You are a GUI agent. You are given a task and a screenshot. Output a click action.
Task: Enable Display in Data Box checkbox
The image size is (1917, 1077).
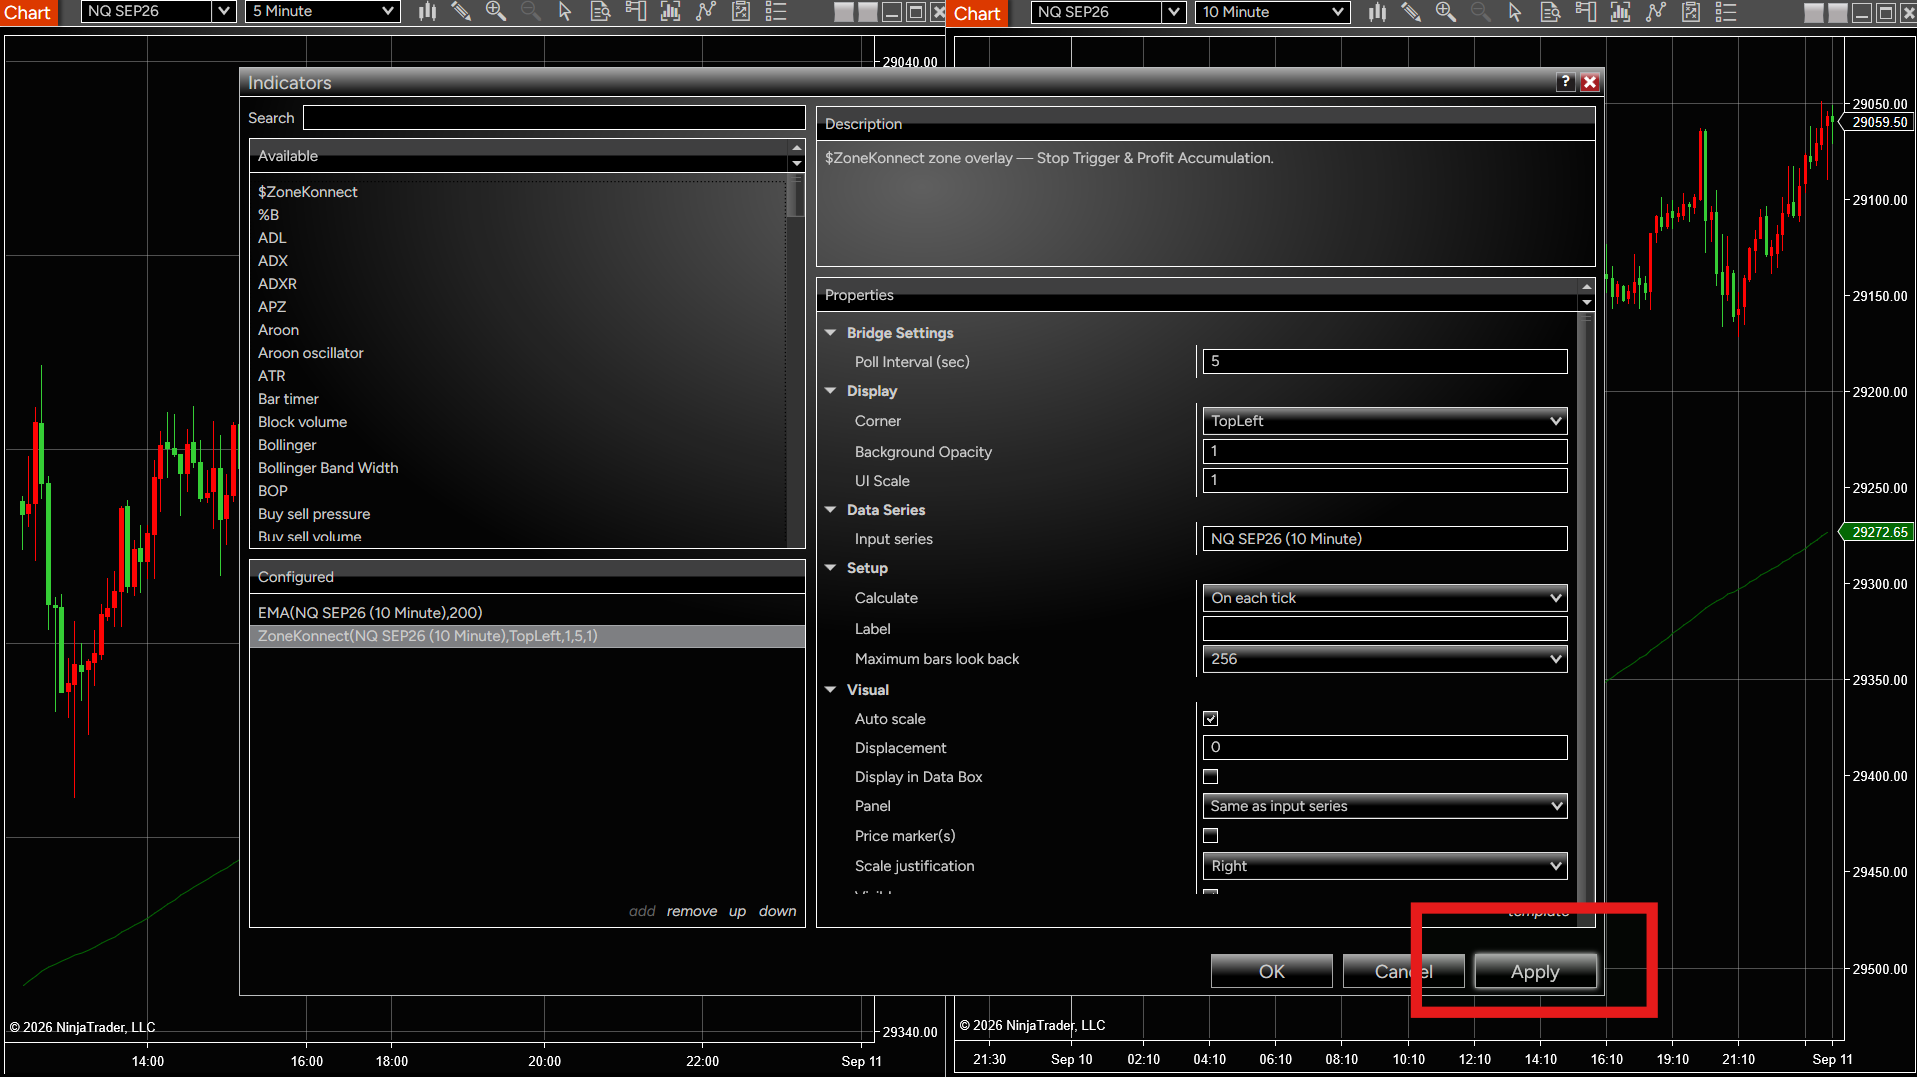pyautogui.click(x=1211, y=777)
